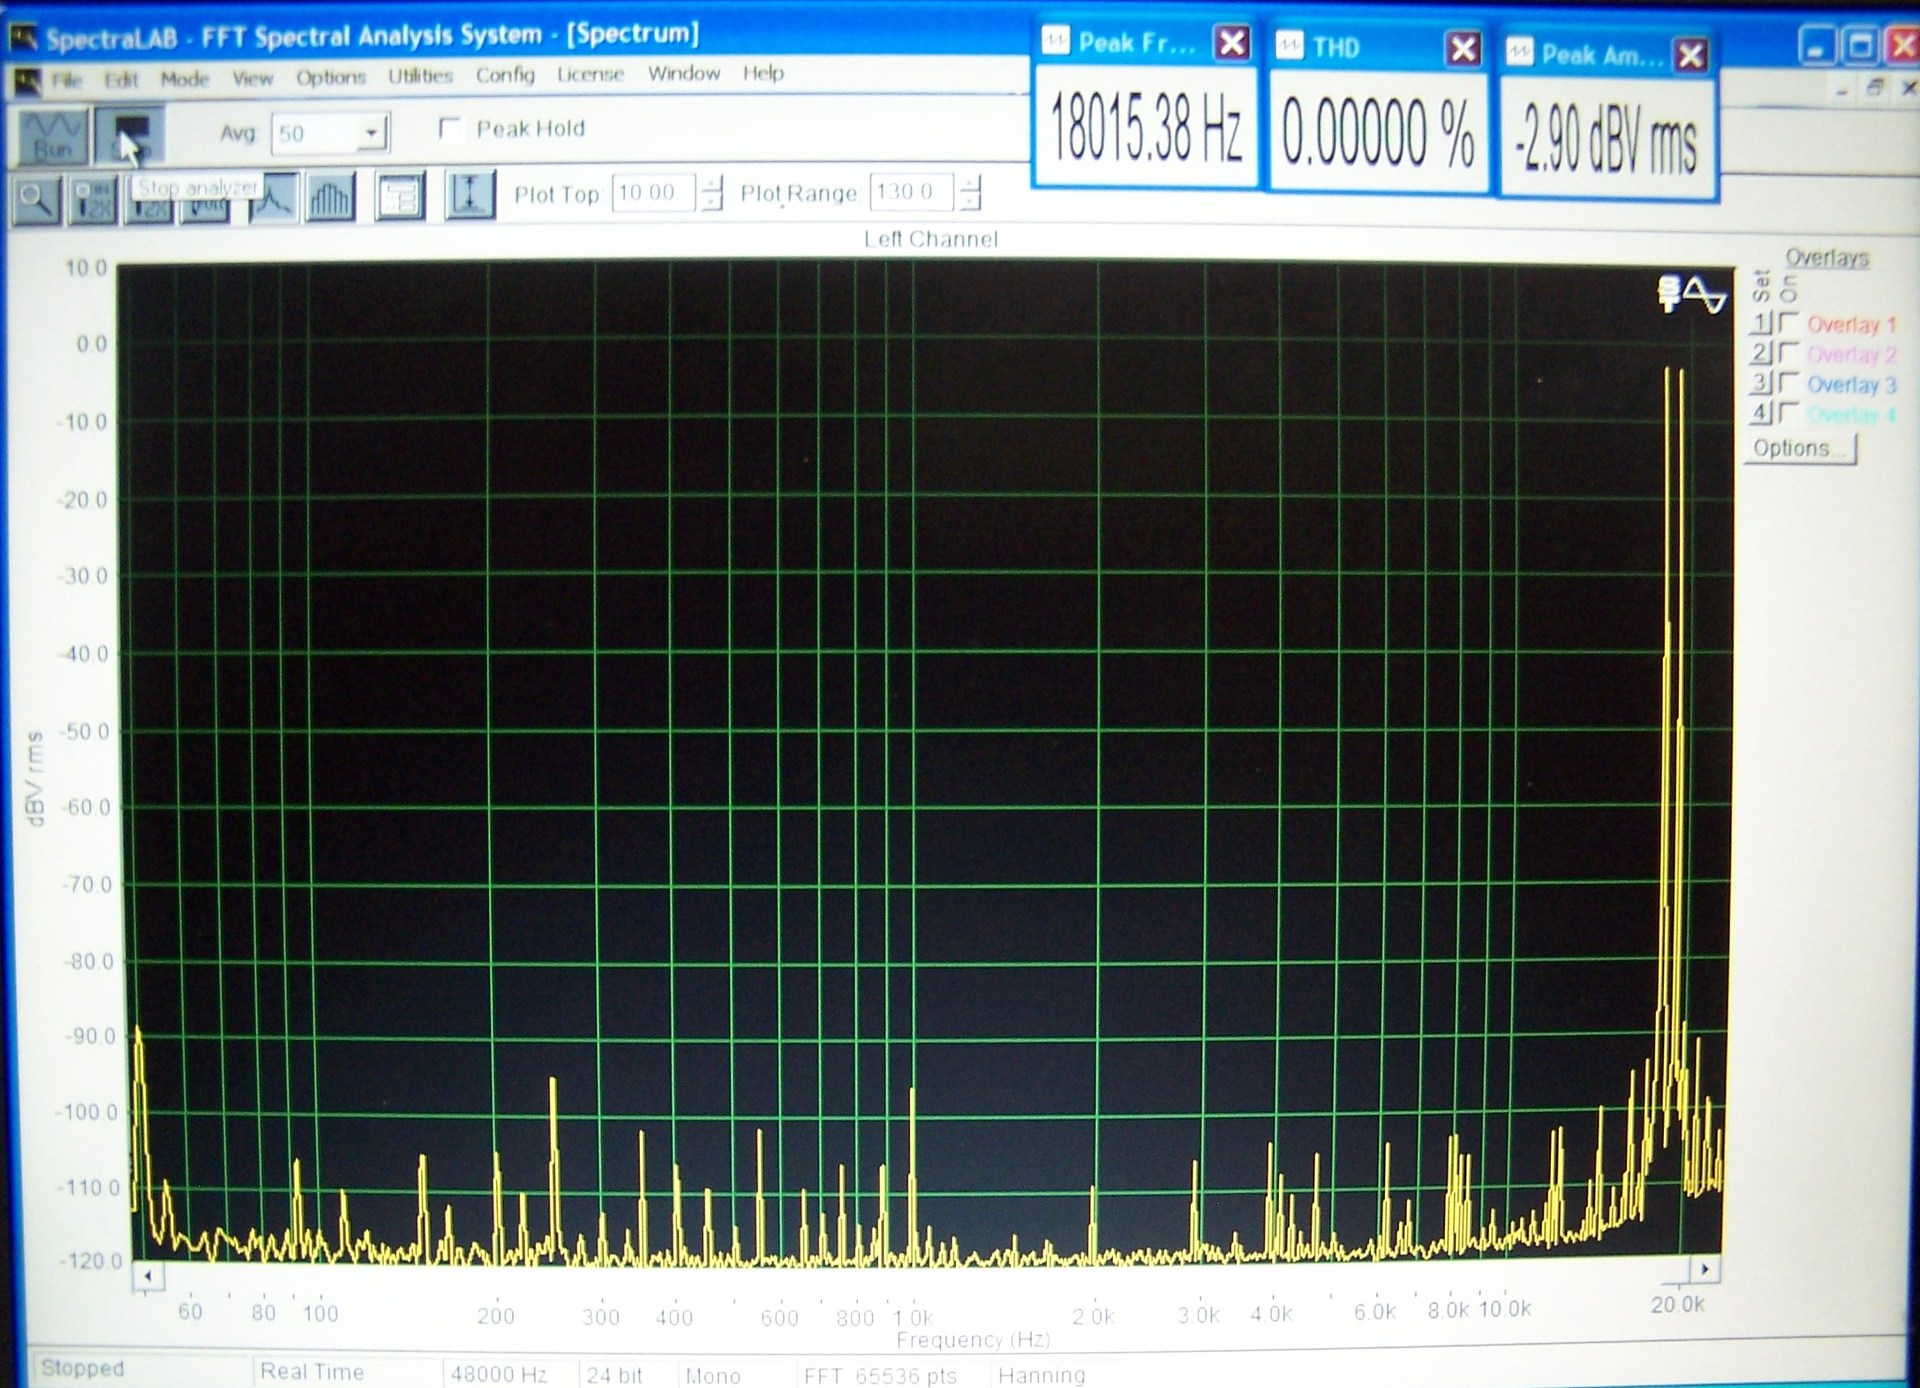Click the overlay Options button
Image resolution: width=1920 pixels, height=1388 pixels.
point(1802,448)
